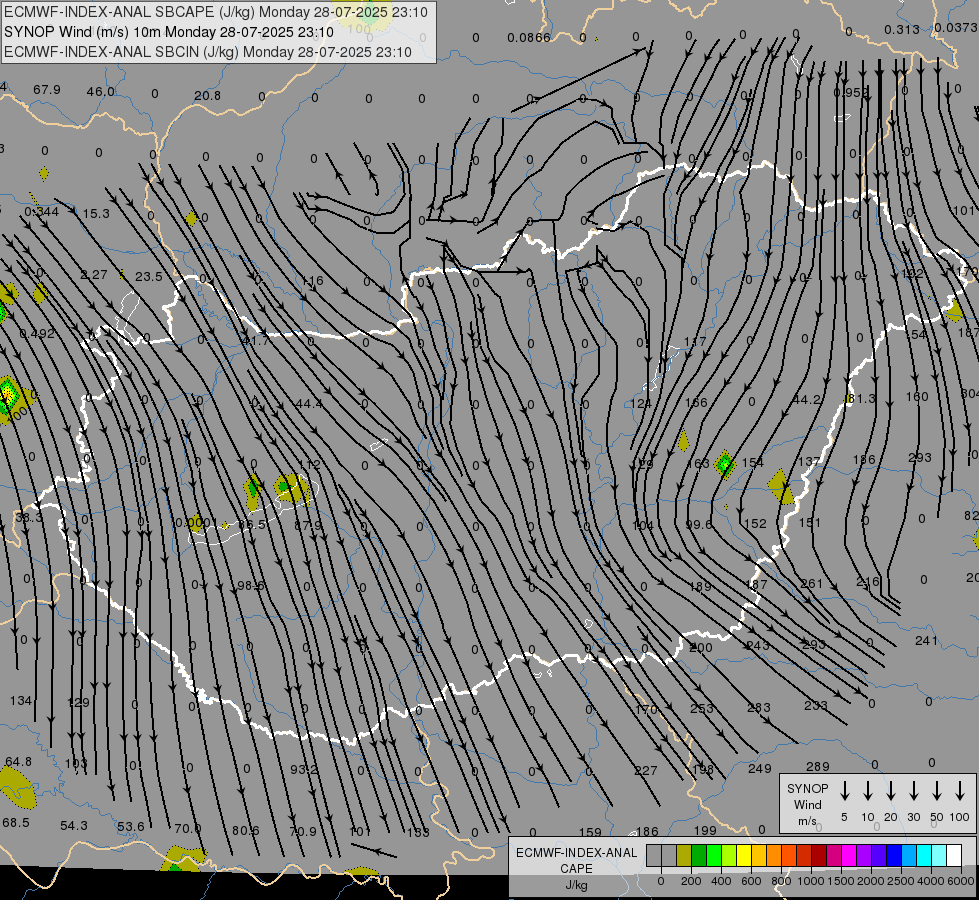Click the map value 0.0866
Screen dimensions: 979x900
pos(529,38)
